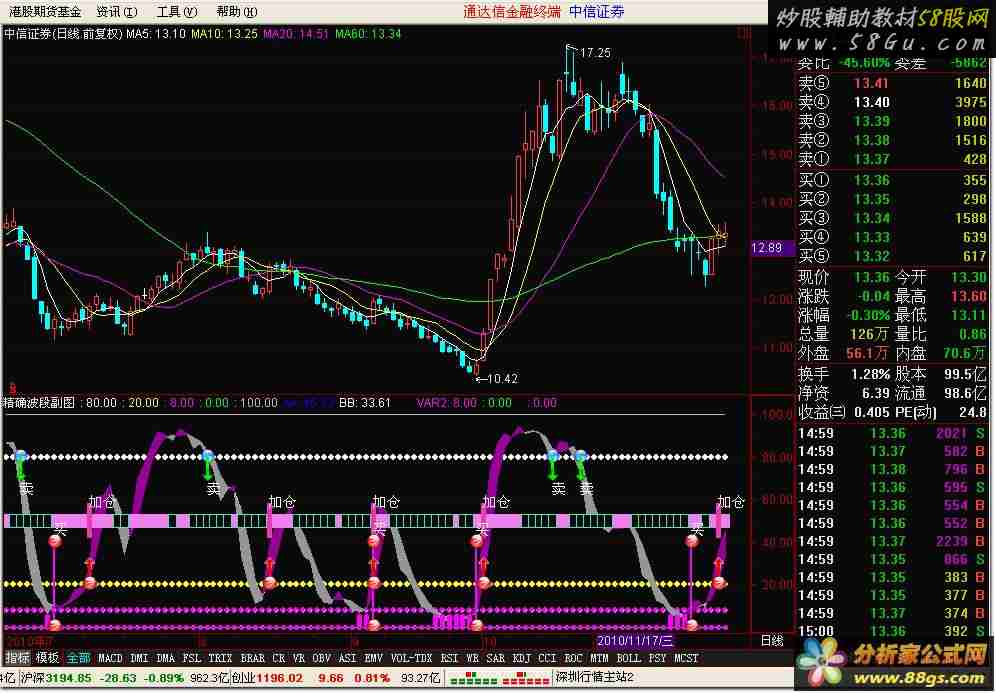Click the 中信证券(日线,前复权) chart label
Viewport: 996px width, 693px height.
[64, 34]
